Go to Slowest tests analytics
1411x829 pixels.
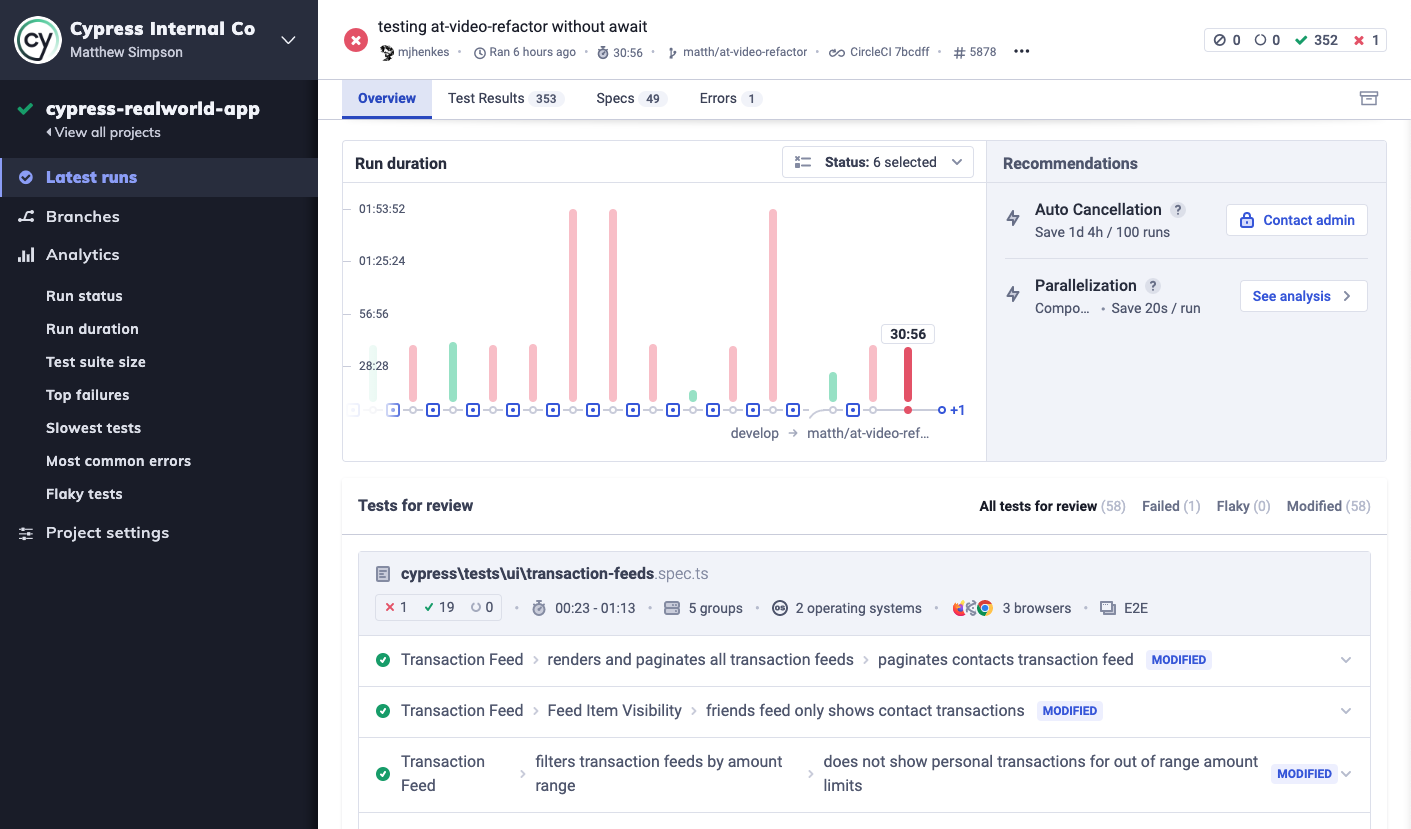tap(93, 428)
